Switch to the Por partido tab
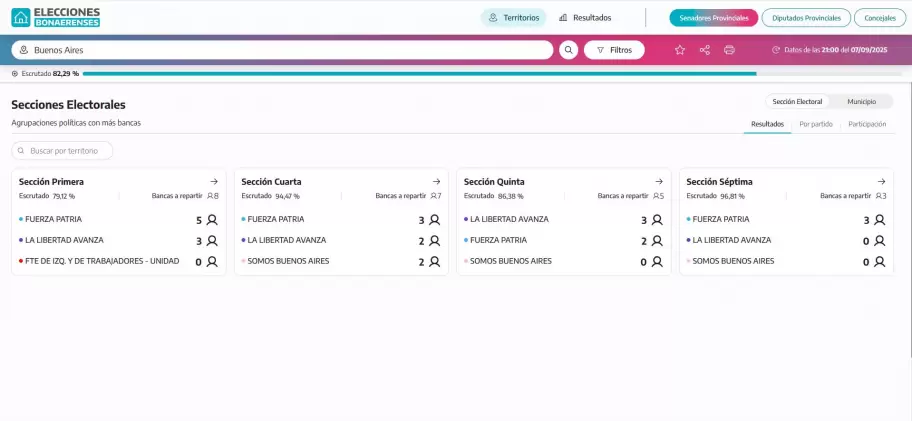This screenshot has height=421, width=912. tap(816, 124)
